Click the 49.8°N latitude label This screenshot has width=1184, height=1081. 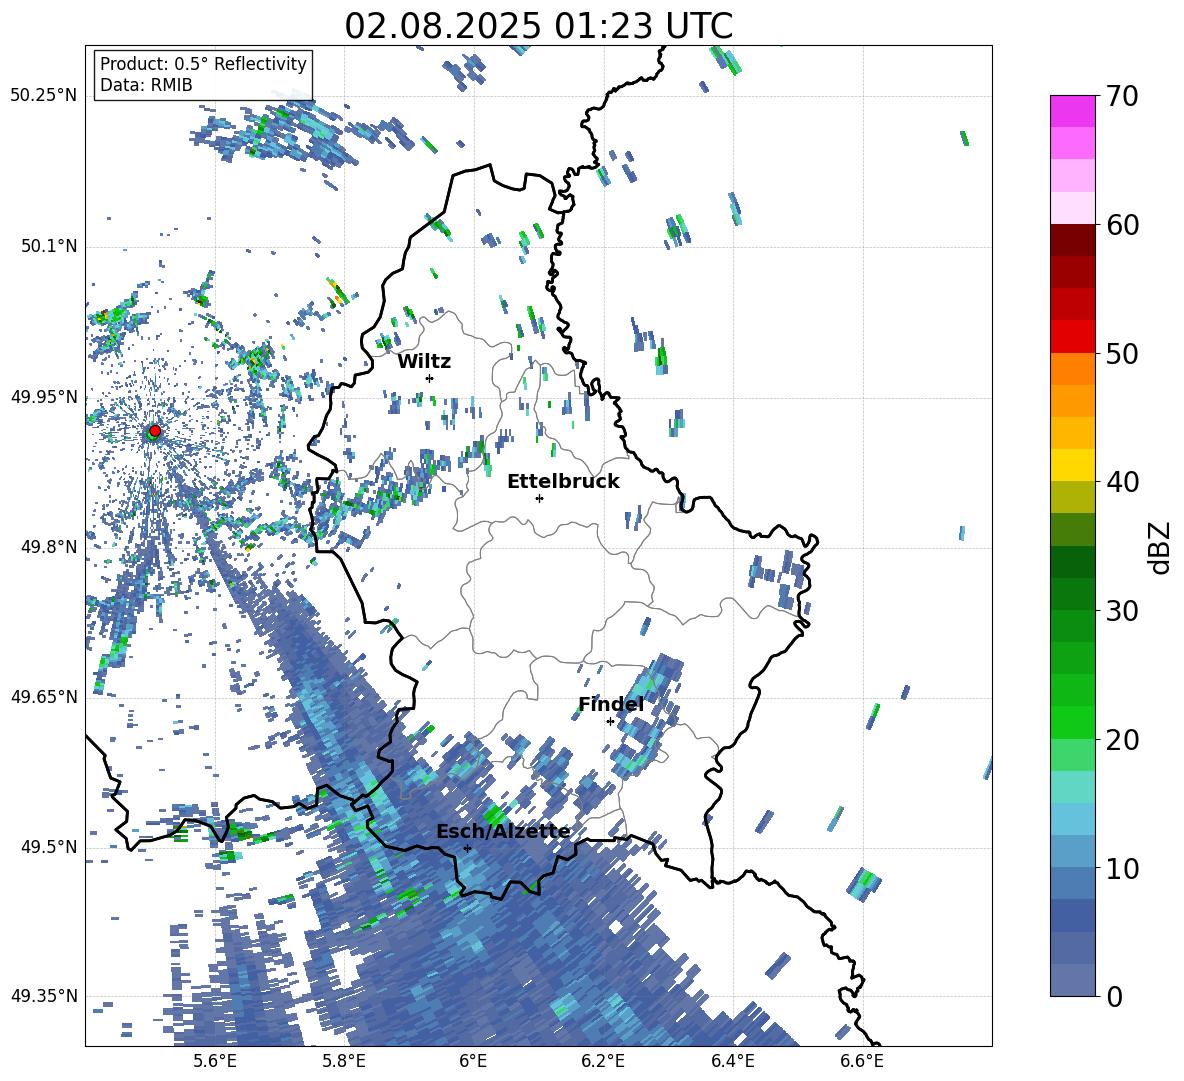49,547
